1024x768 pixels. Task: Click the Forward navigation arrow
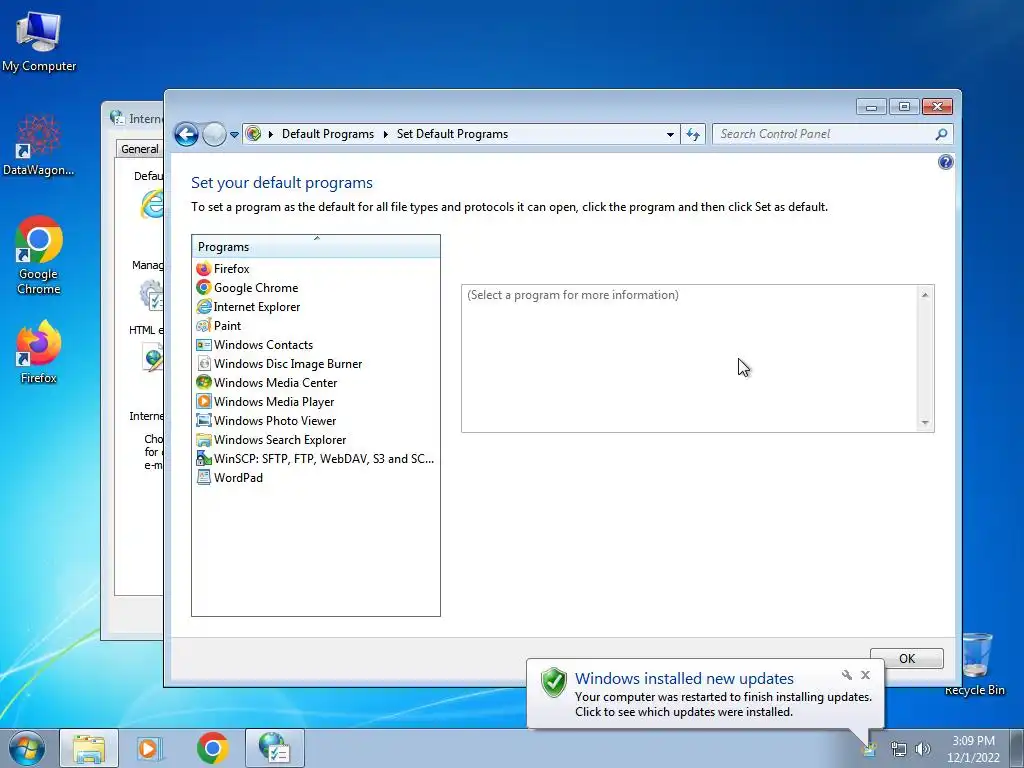[x=214, y=135]
